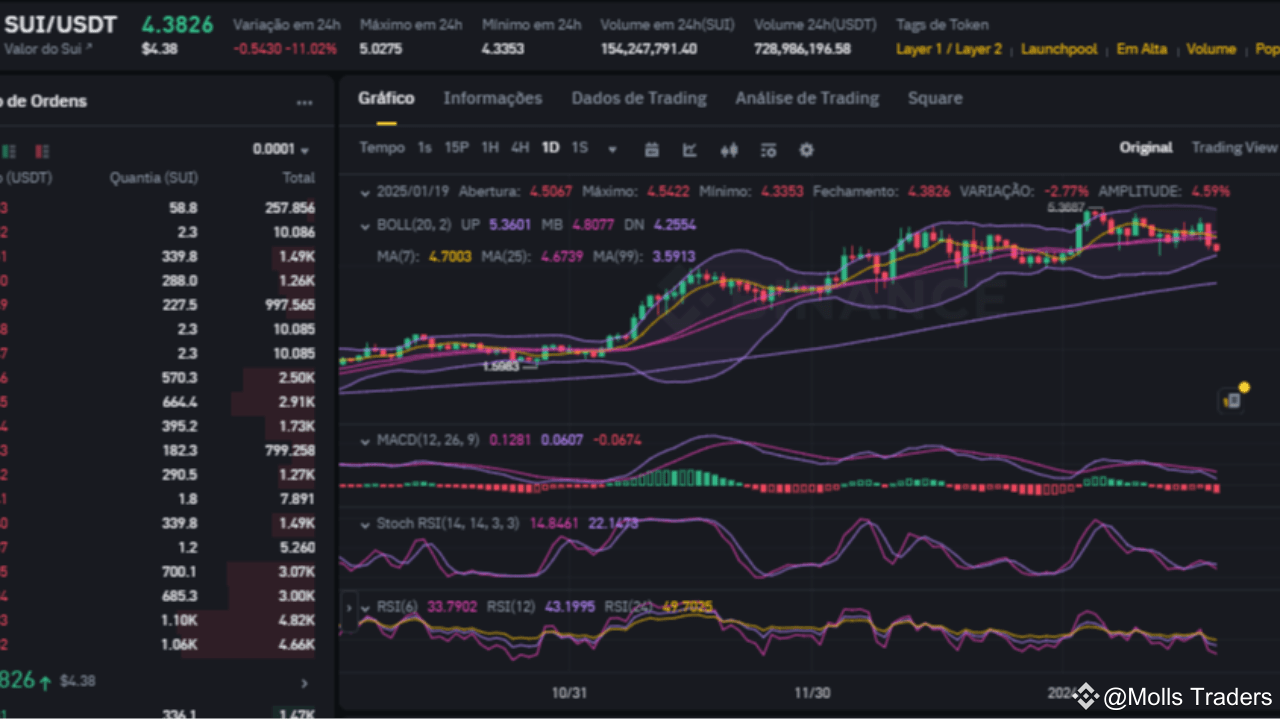Click the Em Alta token tag
This screenshot has width=1280, height=720.
coord(1142,49)
